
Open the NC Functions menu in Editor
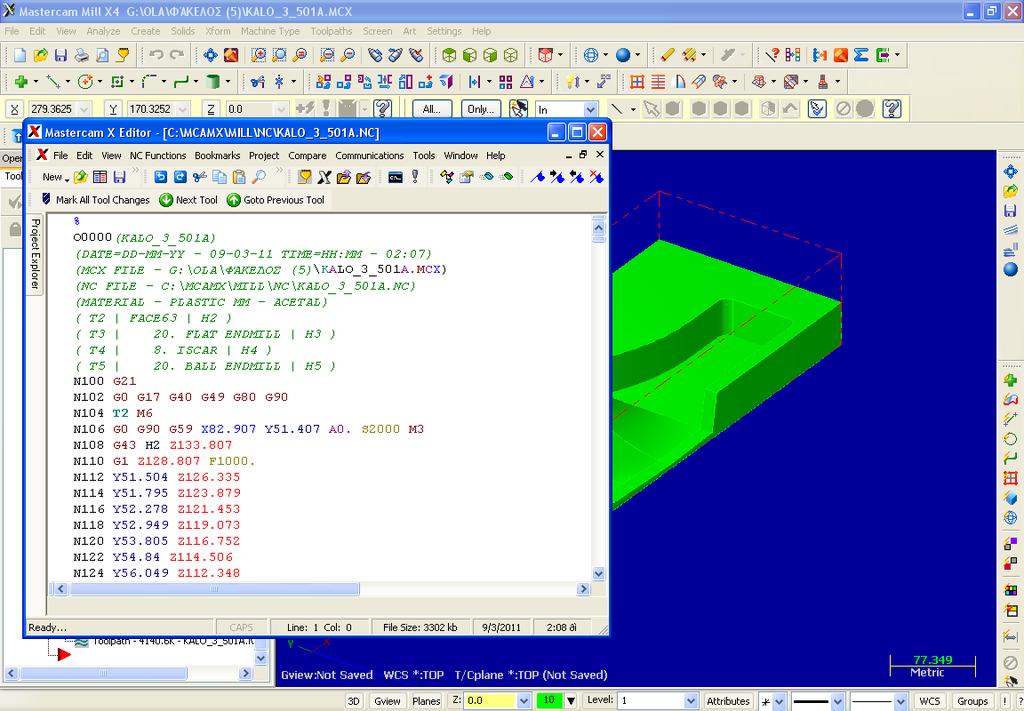[157, 155]
